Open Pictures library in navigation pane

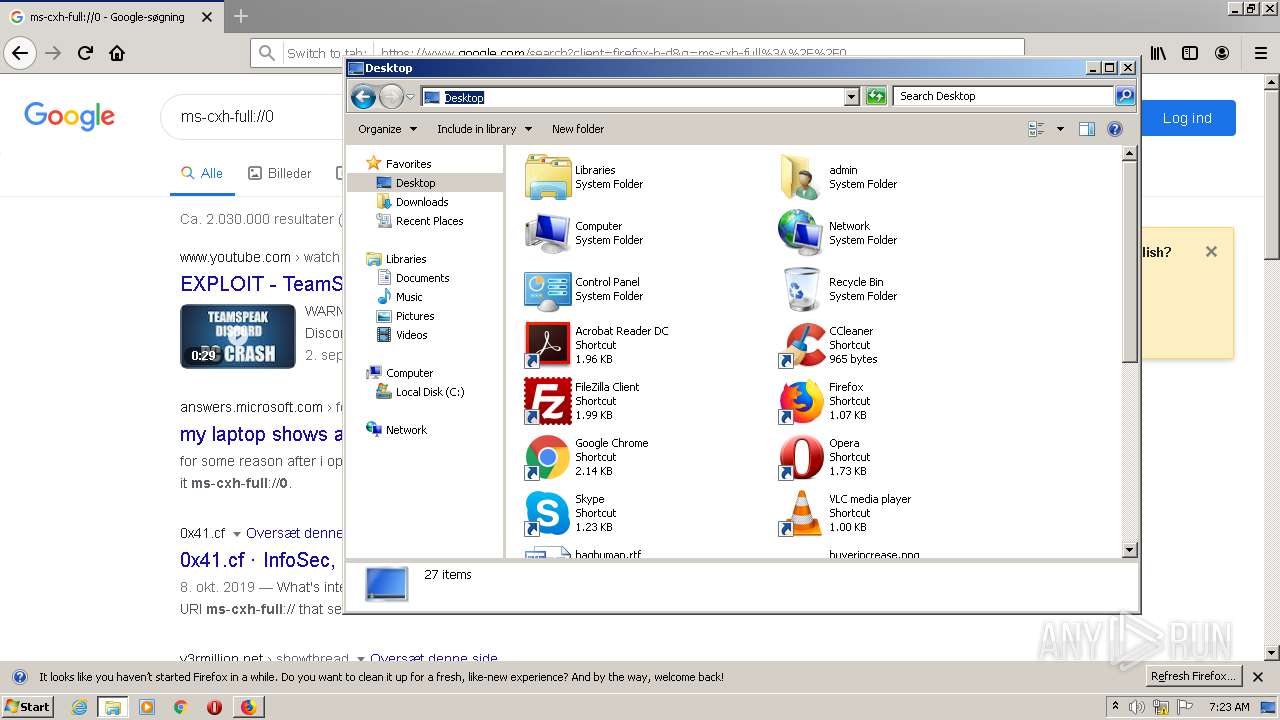coord(414,316)
